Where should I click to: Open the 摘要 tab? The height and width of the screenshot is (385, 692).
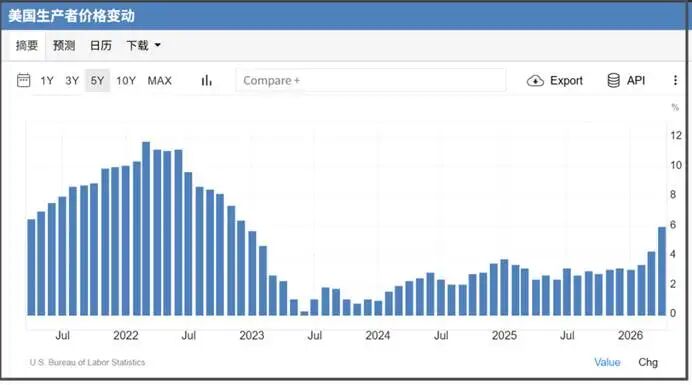[x=26, y=45]
